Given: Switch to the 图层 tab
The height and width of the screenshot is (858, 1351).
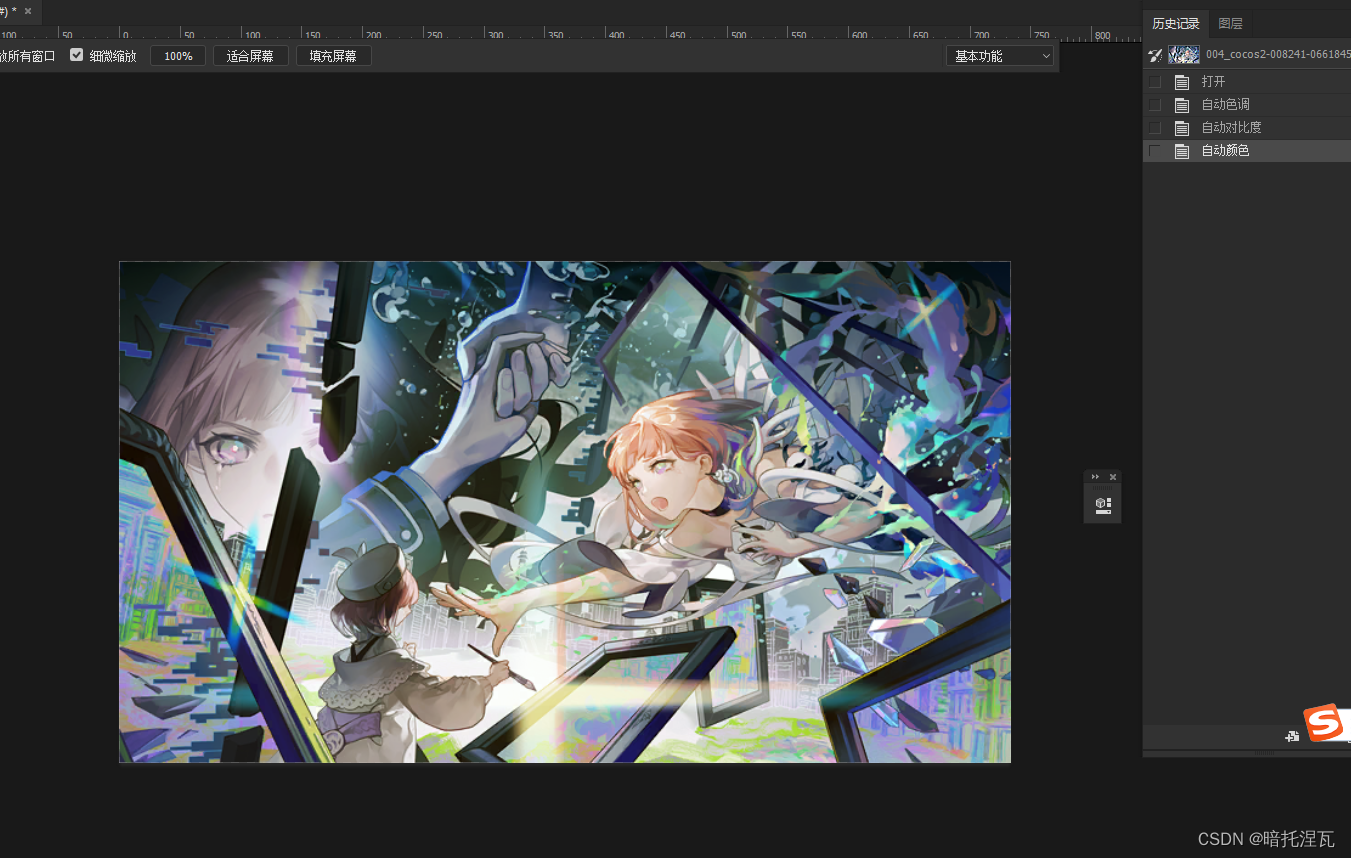Looking at the screenshot, I should (x=1231, y=24).
